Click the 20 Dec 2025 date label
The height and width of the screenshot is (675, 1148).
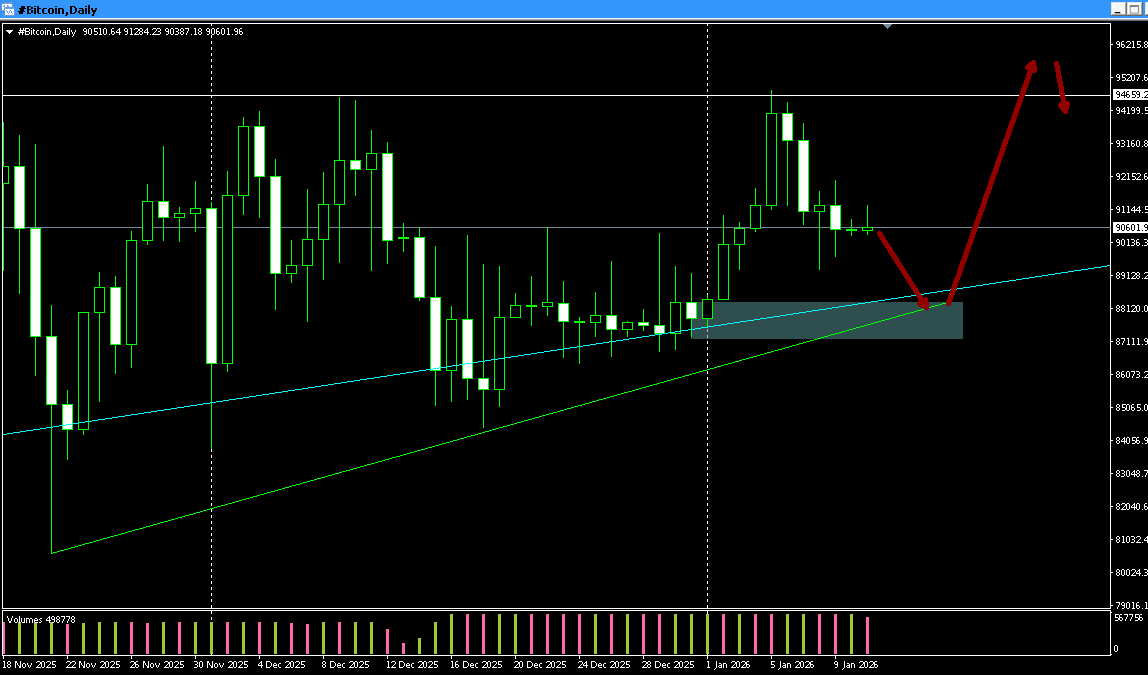(540, 665)
